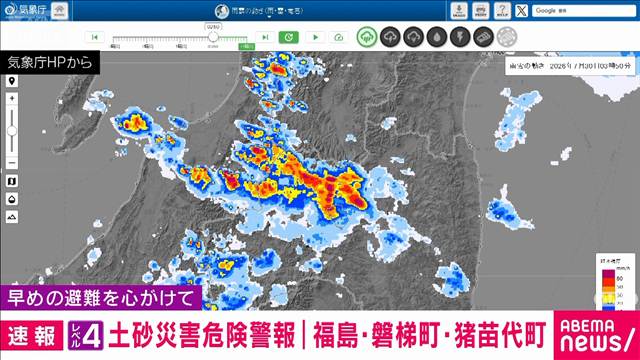Click the location pin map button

[x=12, y=81]
